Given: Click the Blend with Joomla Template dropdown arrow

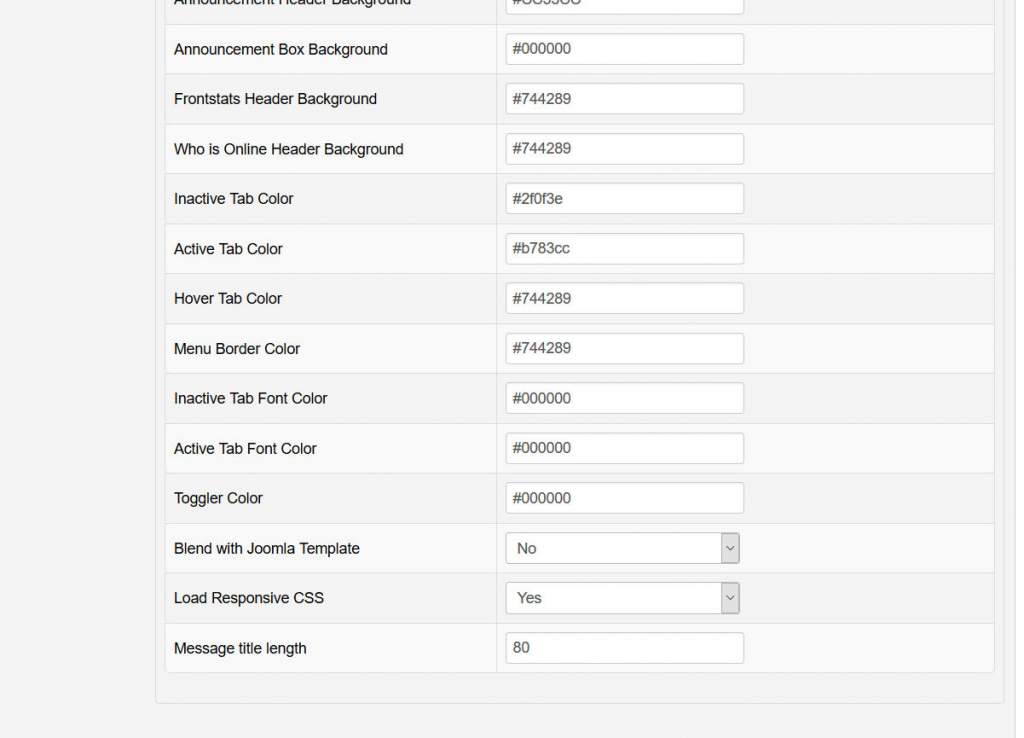Looking at the screenshot, I should [730, 548].
